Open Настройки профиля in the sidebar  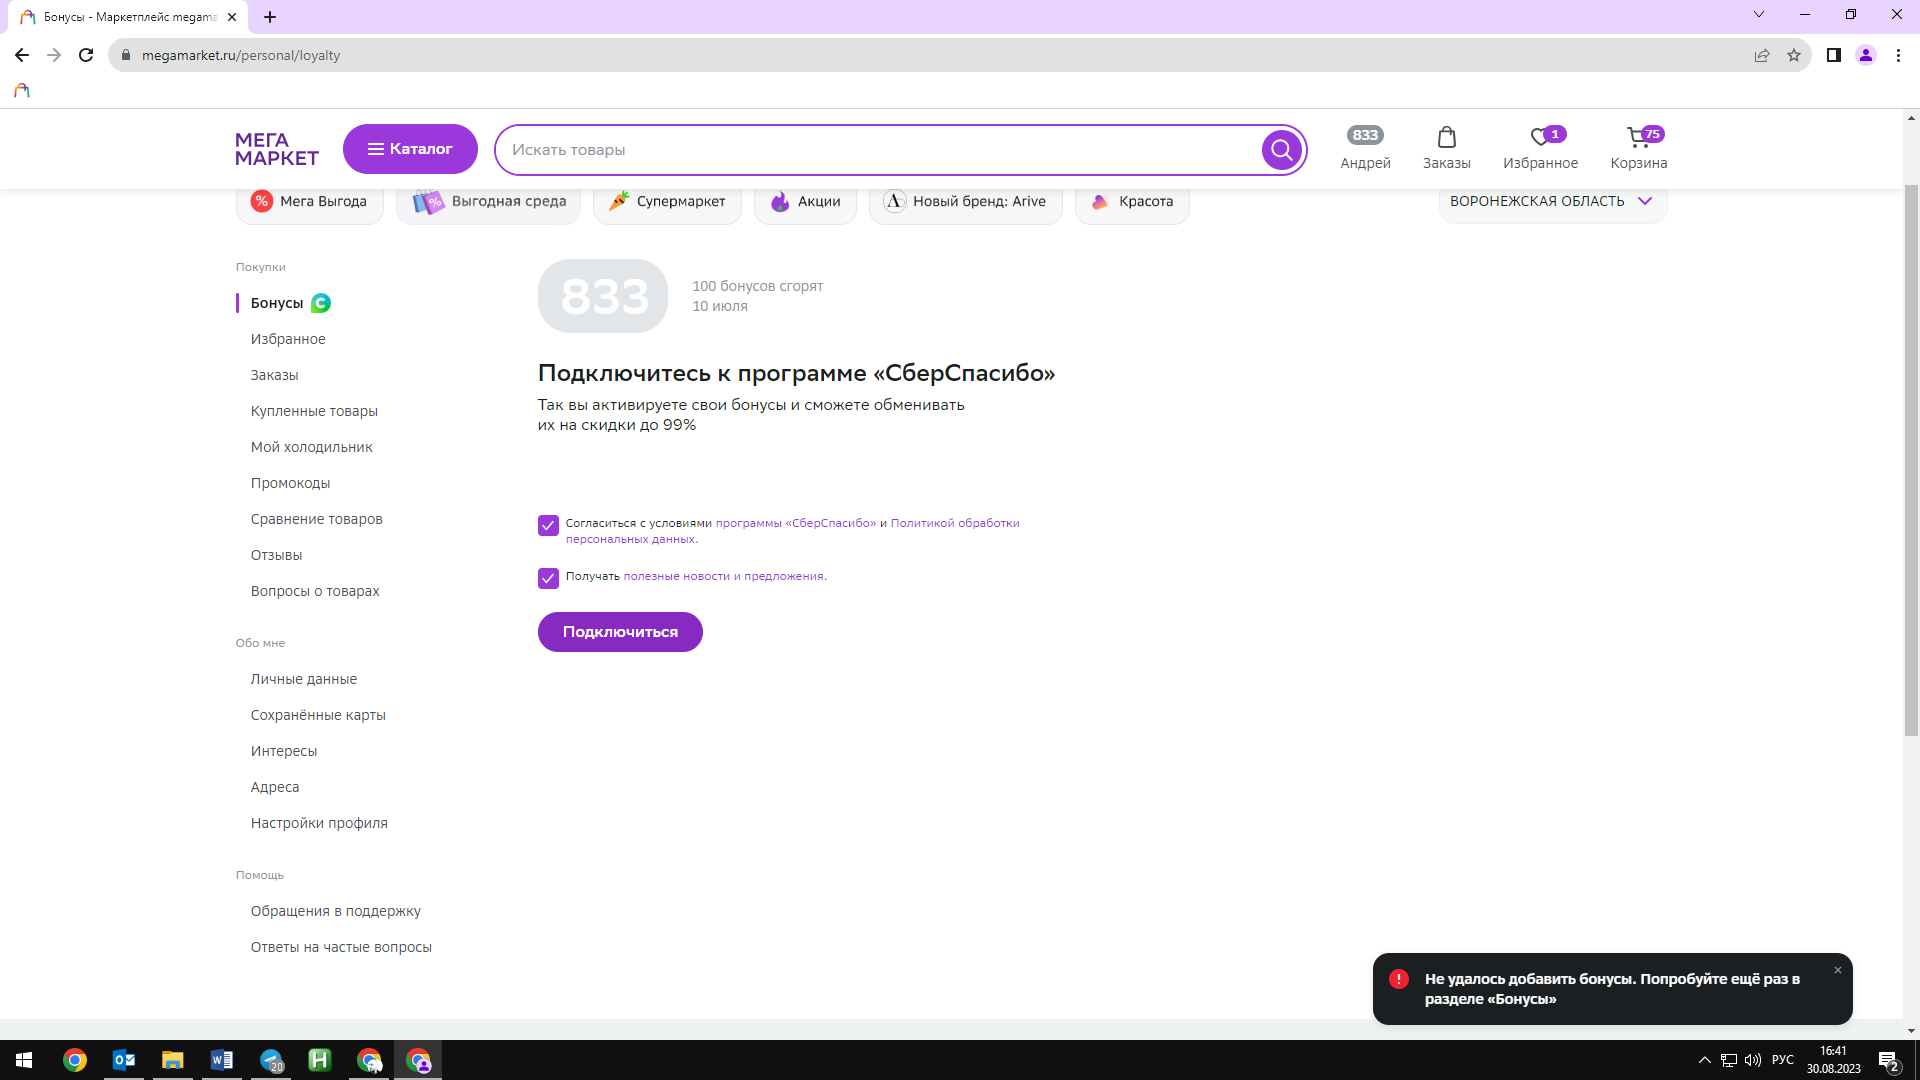pyautogui.click(x=319, y=823)
